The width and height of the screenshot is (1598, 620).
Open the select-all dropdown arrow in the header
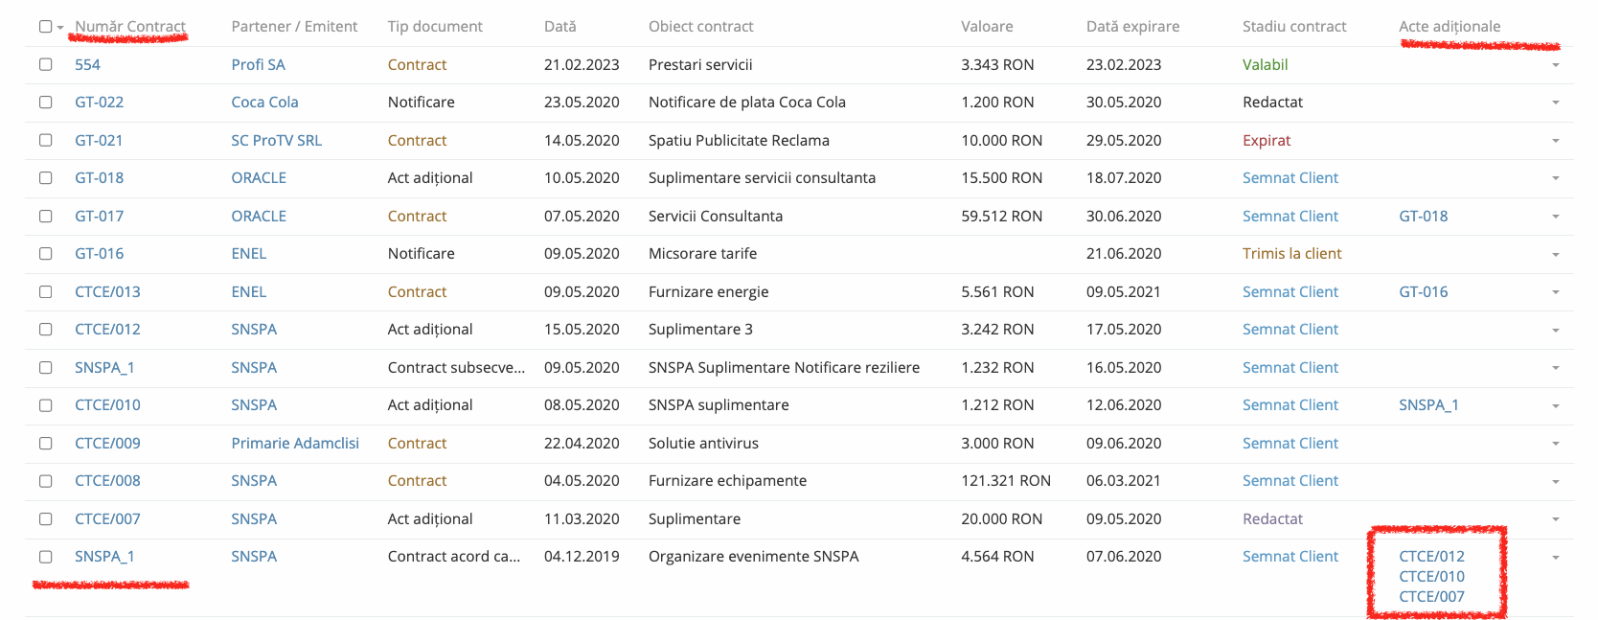tap(60, 28)
